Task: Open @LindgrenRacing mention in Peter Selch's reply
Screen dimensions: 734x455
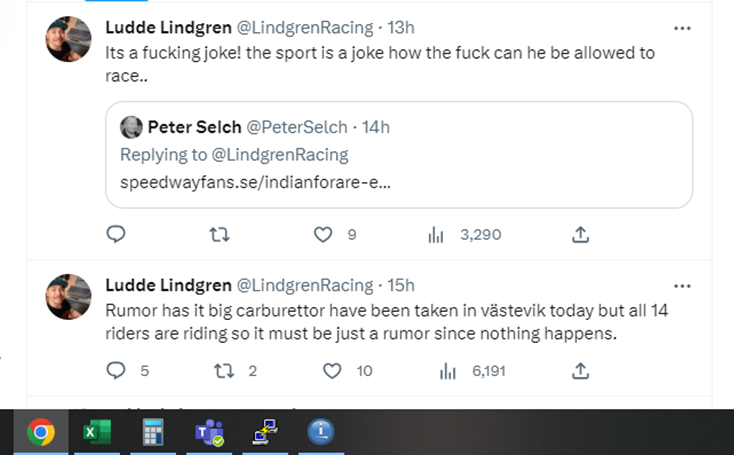Action: 280,155
